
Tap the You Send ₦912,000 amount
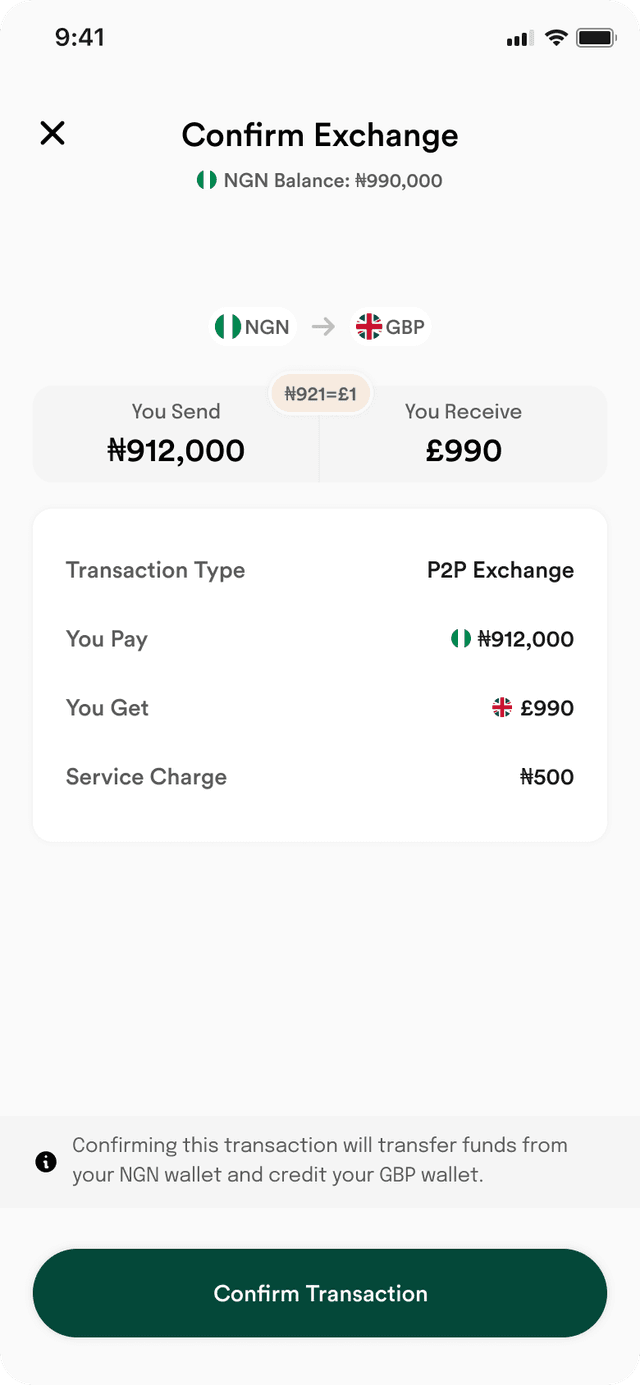[x=176, y=451]
